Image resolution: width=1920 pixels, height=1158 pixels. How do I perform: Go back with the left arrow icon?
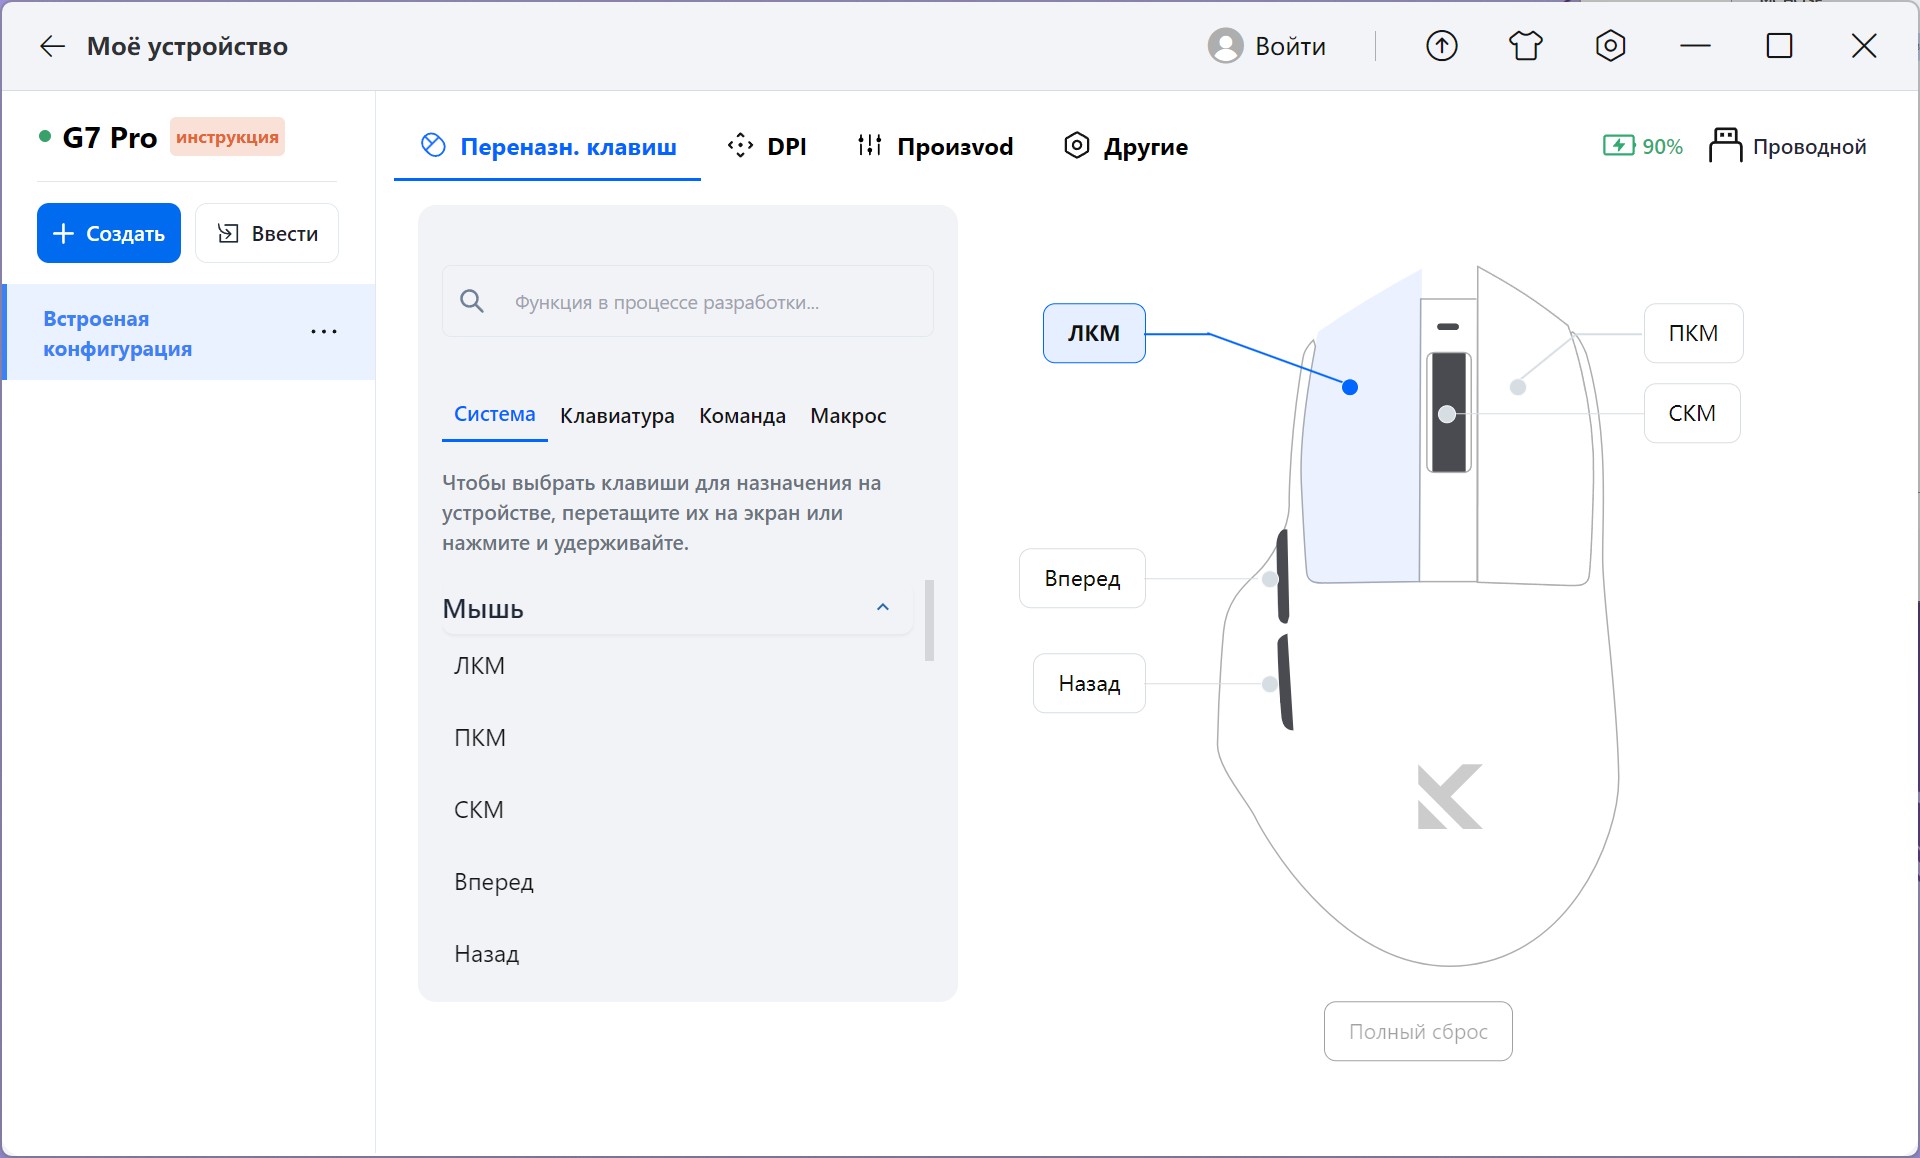click(x=52, y=46)
